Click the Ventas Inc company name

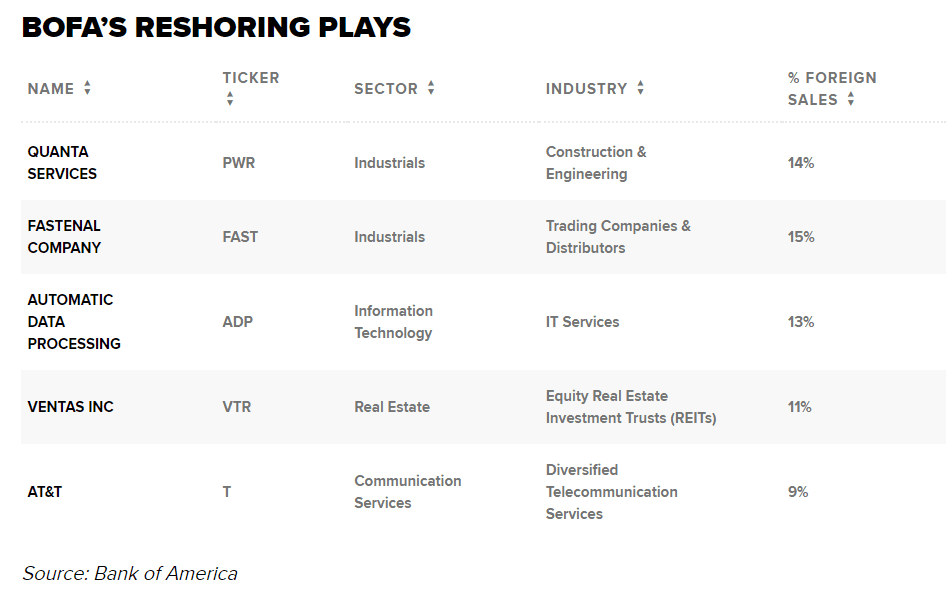coord(71,407)
